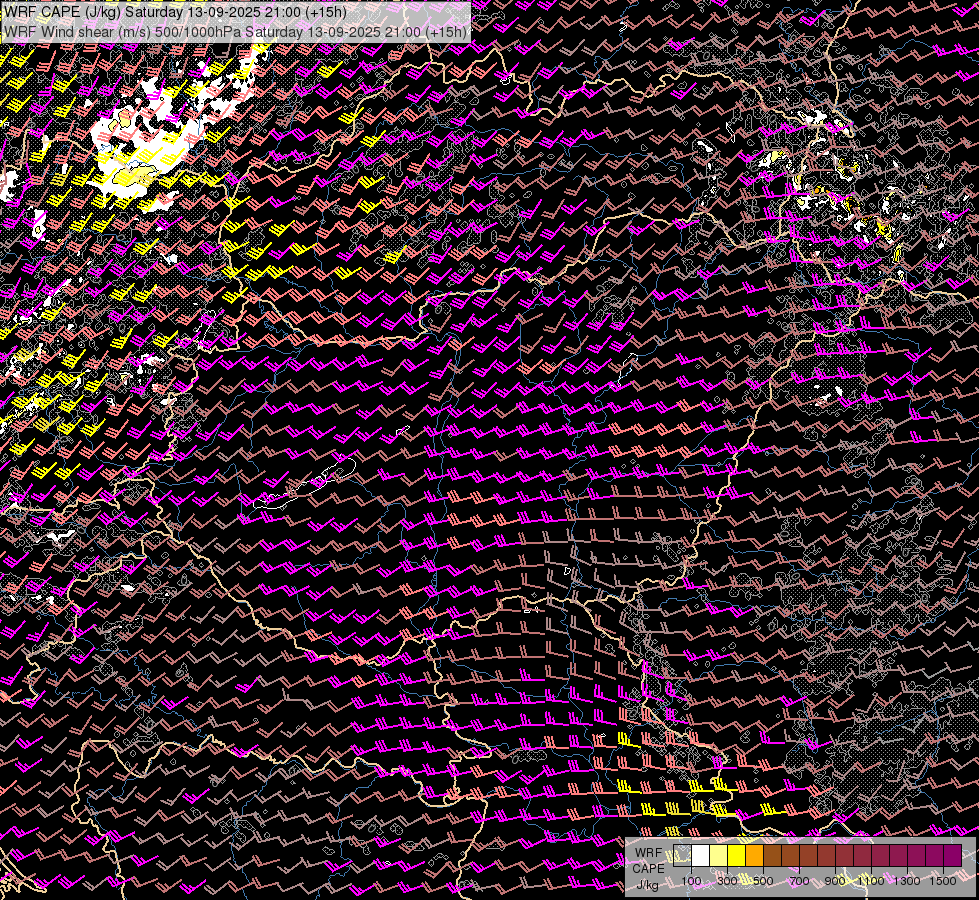
Task: Click the 500 legend value
Action: pos(763,881)
